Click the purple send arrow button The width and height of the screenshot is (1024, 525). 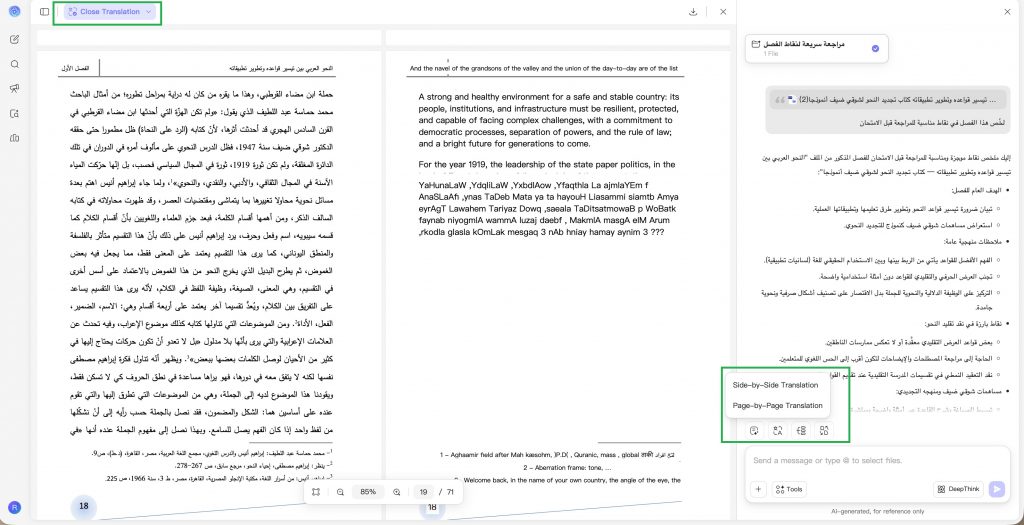pyautogui.click(x=997, y=489)
